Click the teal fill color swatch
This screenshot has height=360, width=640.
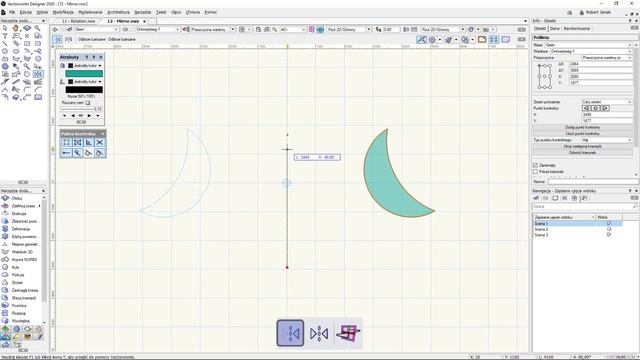[x=84, y=73]
